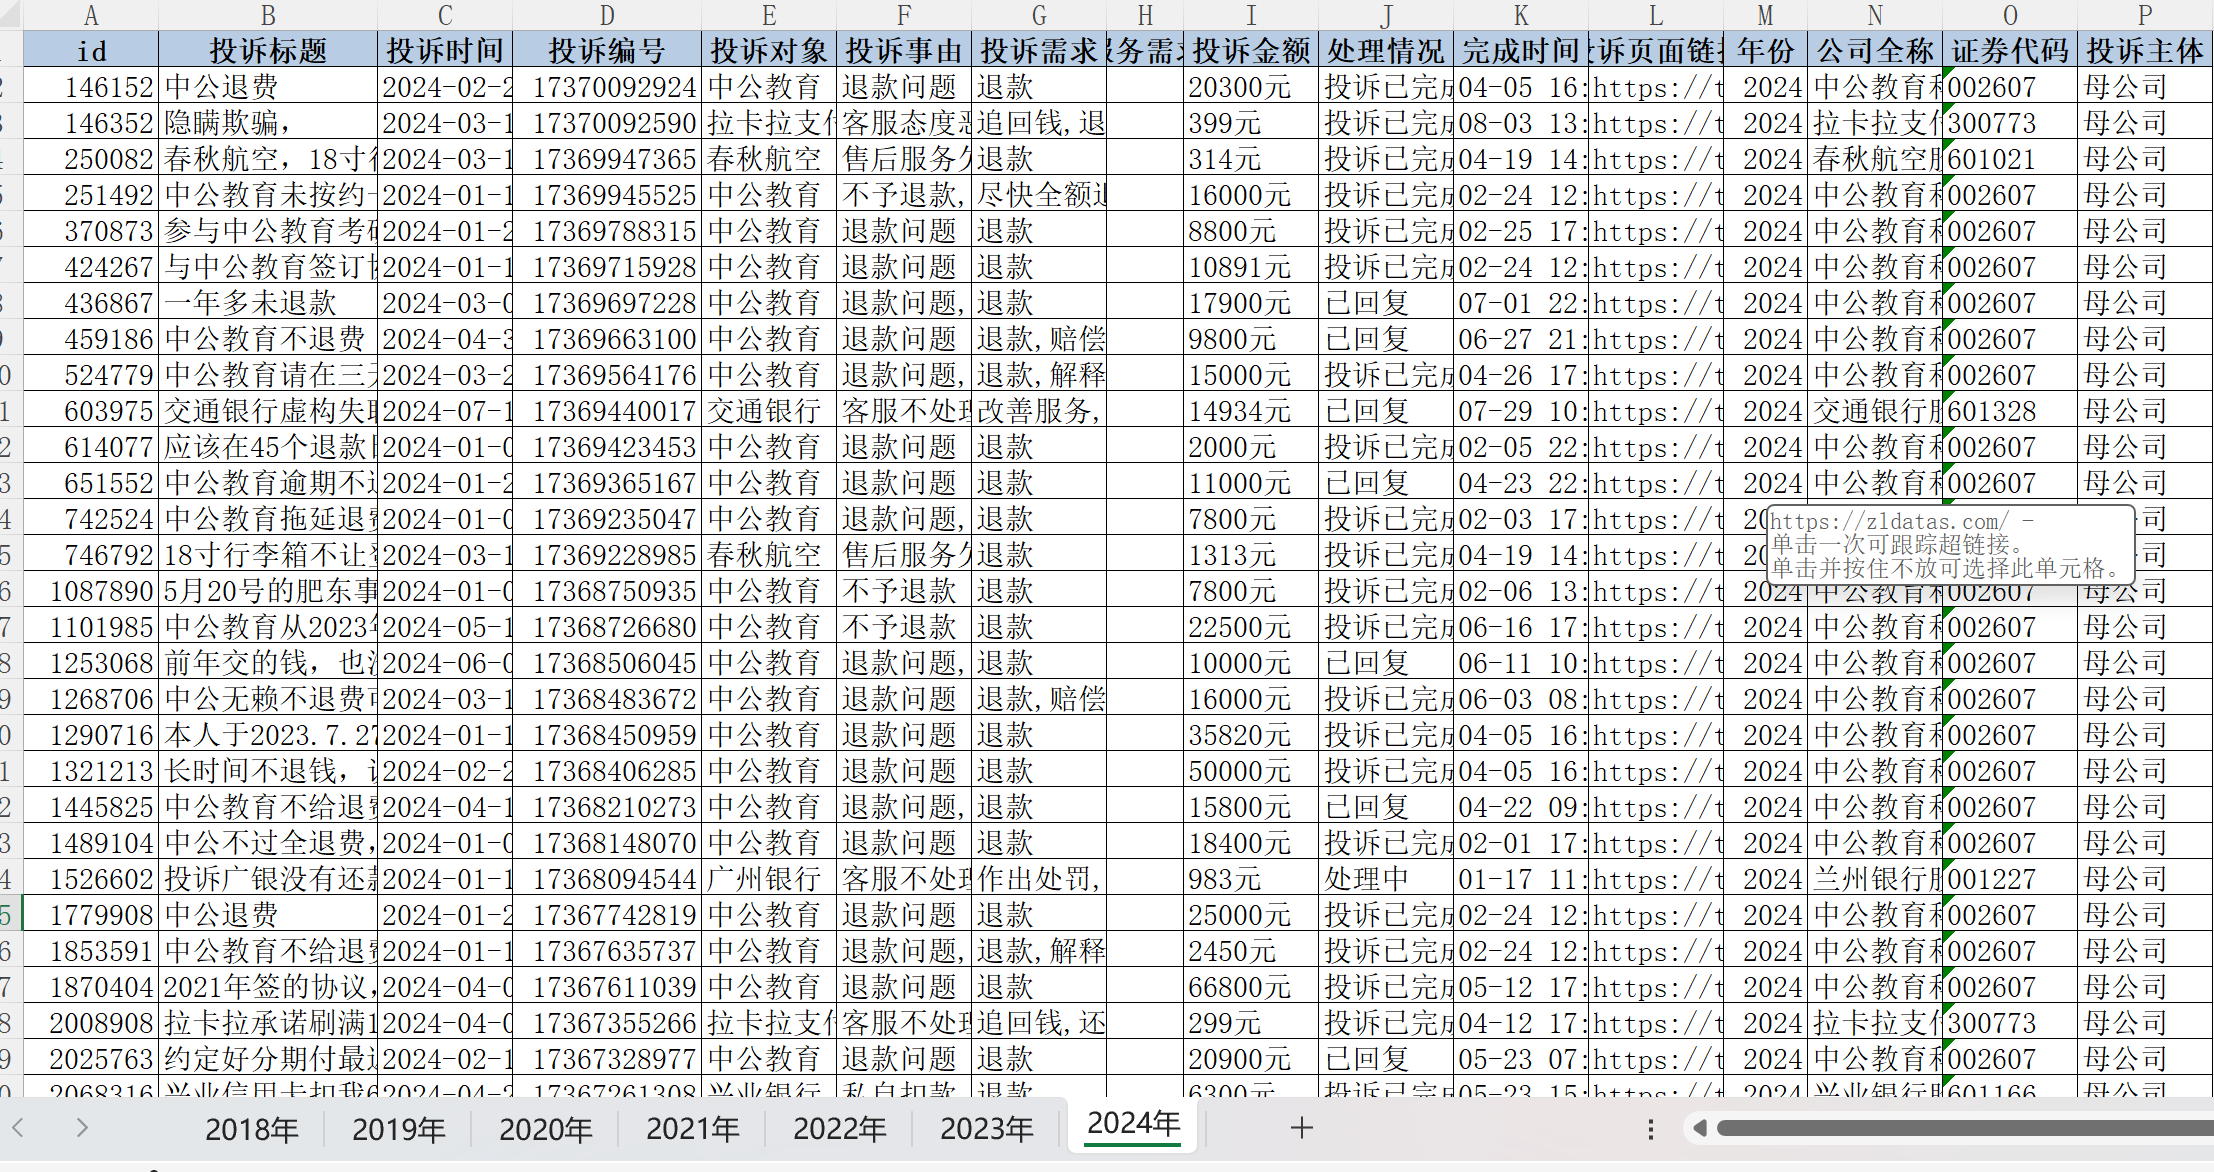Click the 投诉金额 header cell
Image resolution: width=2214 pixels, height=1172 pixels.
click(1250, 50)
